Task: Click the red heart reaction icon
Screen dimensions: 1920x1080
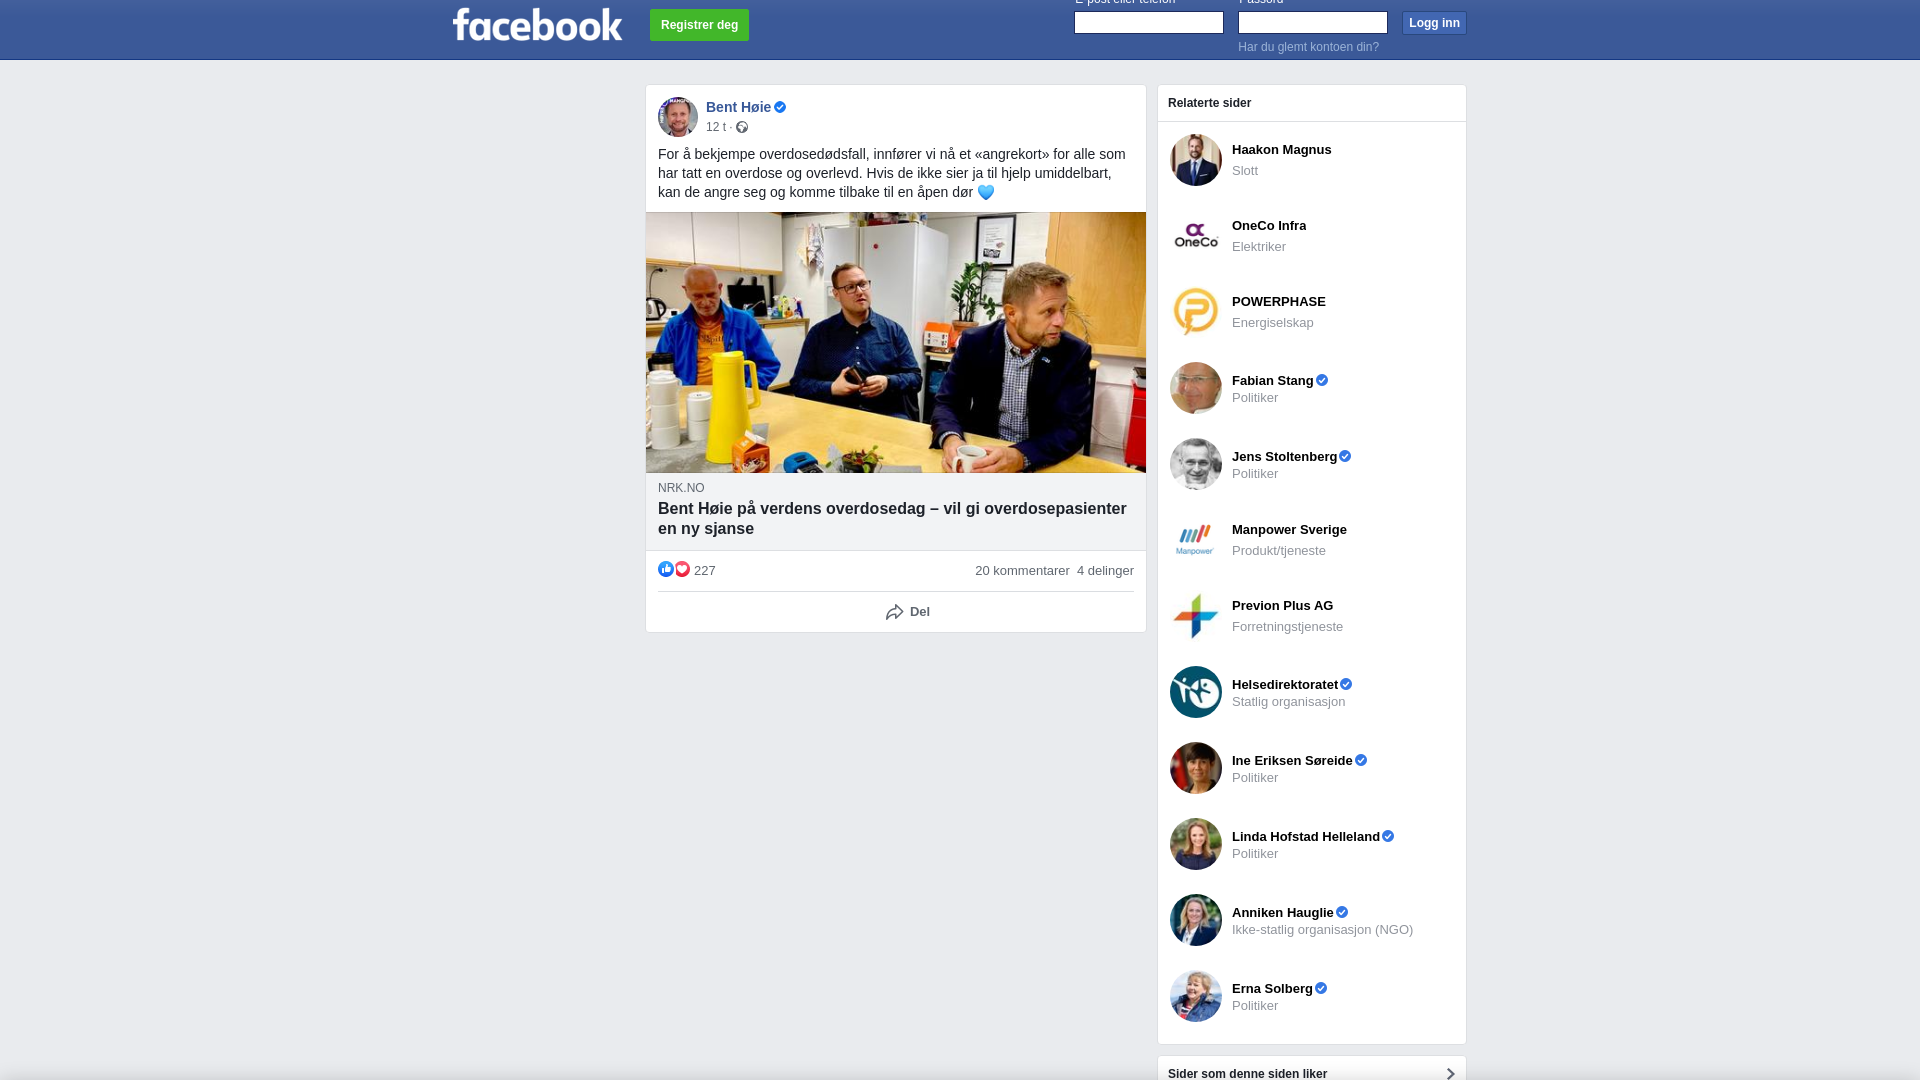Action: (x=682, y=569)
